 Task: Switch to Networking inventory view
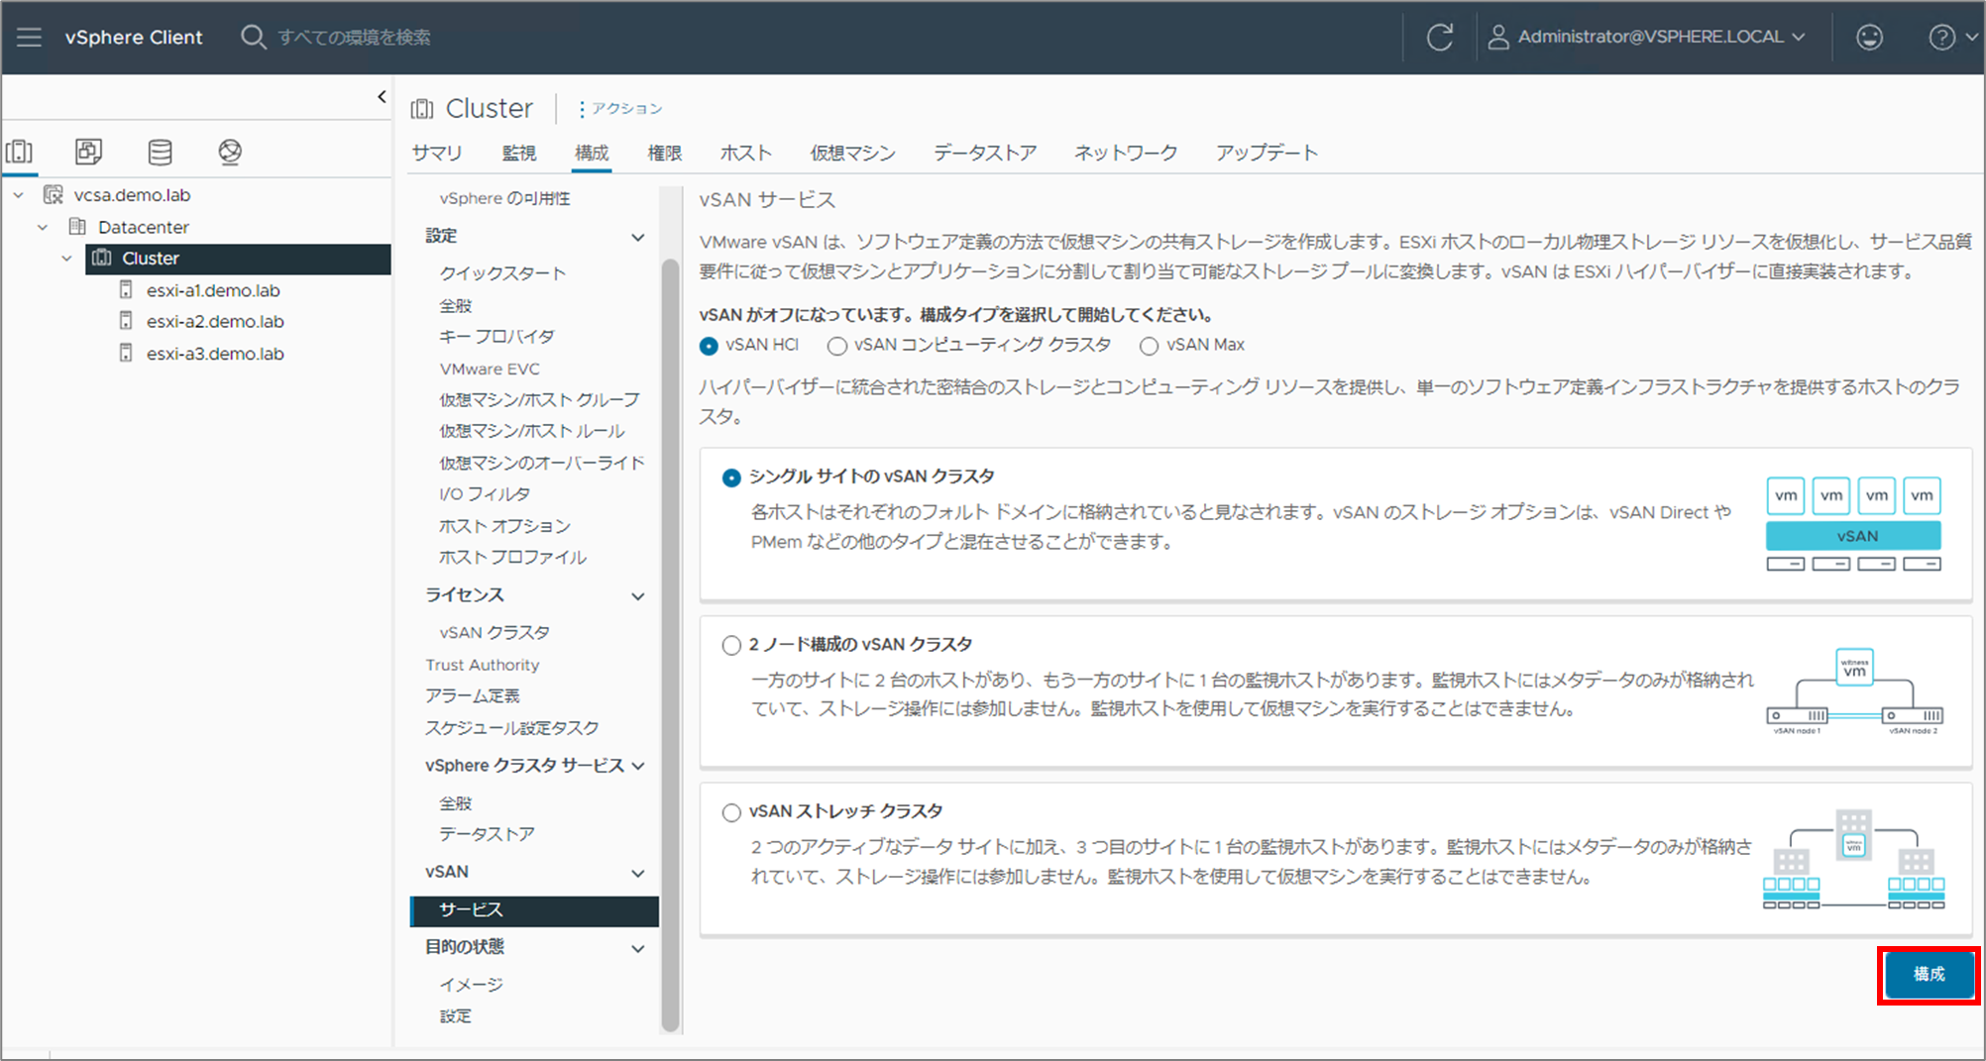pos(230,151)
